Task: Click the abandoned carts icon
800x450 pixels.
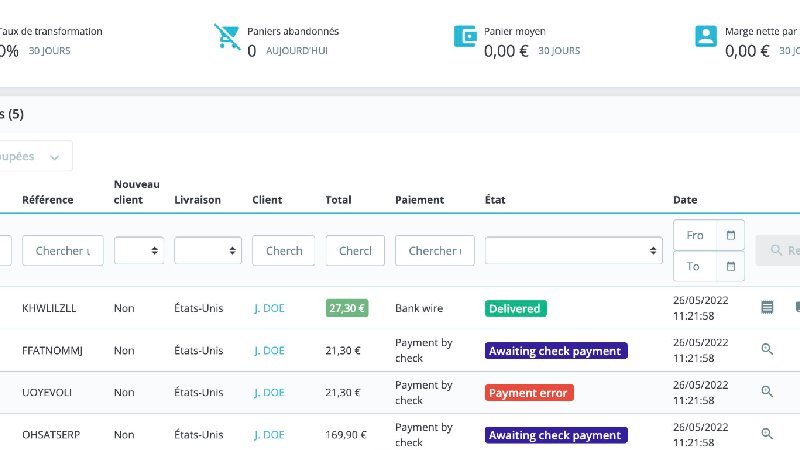Action: (x=227, y=36)
